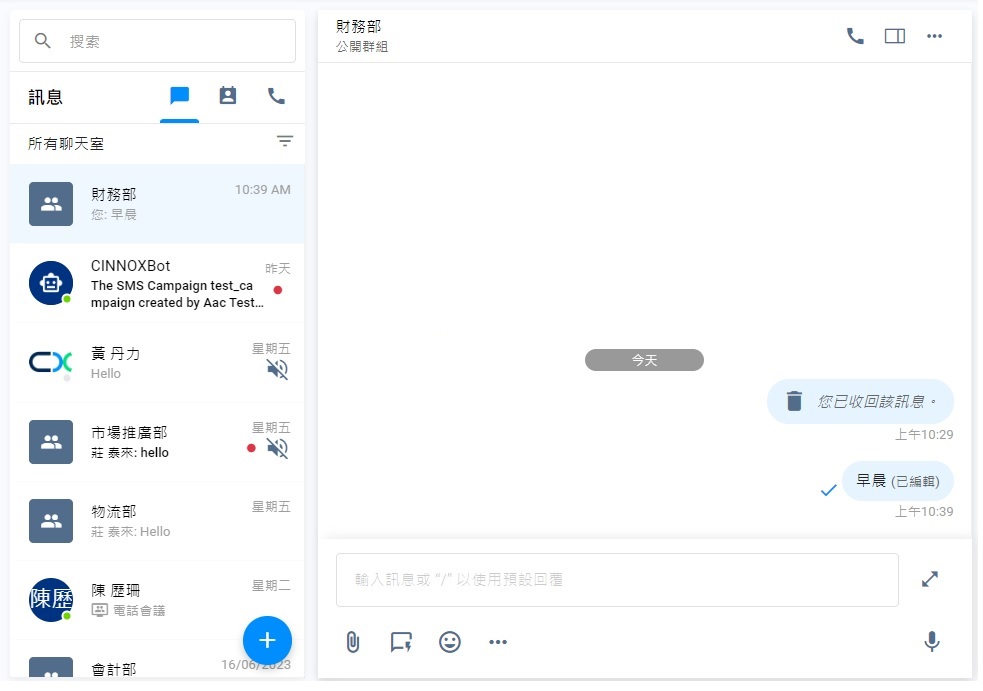Select the canned response icon in composer

point(401,642)
